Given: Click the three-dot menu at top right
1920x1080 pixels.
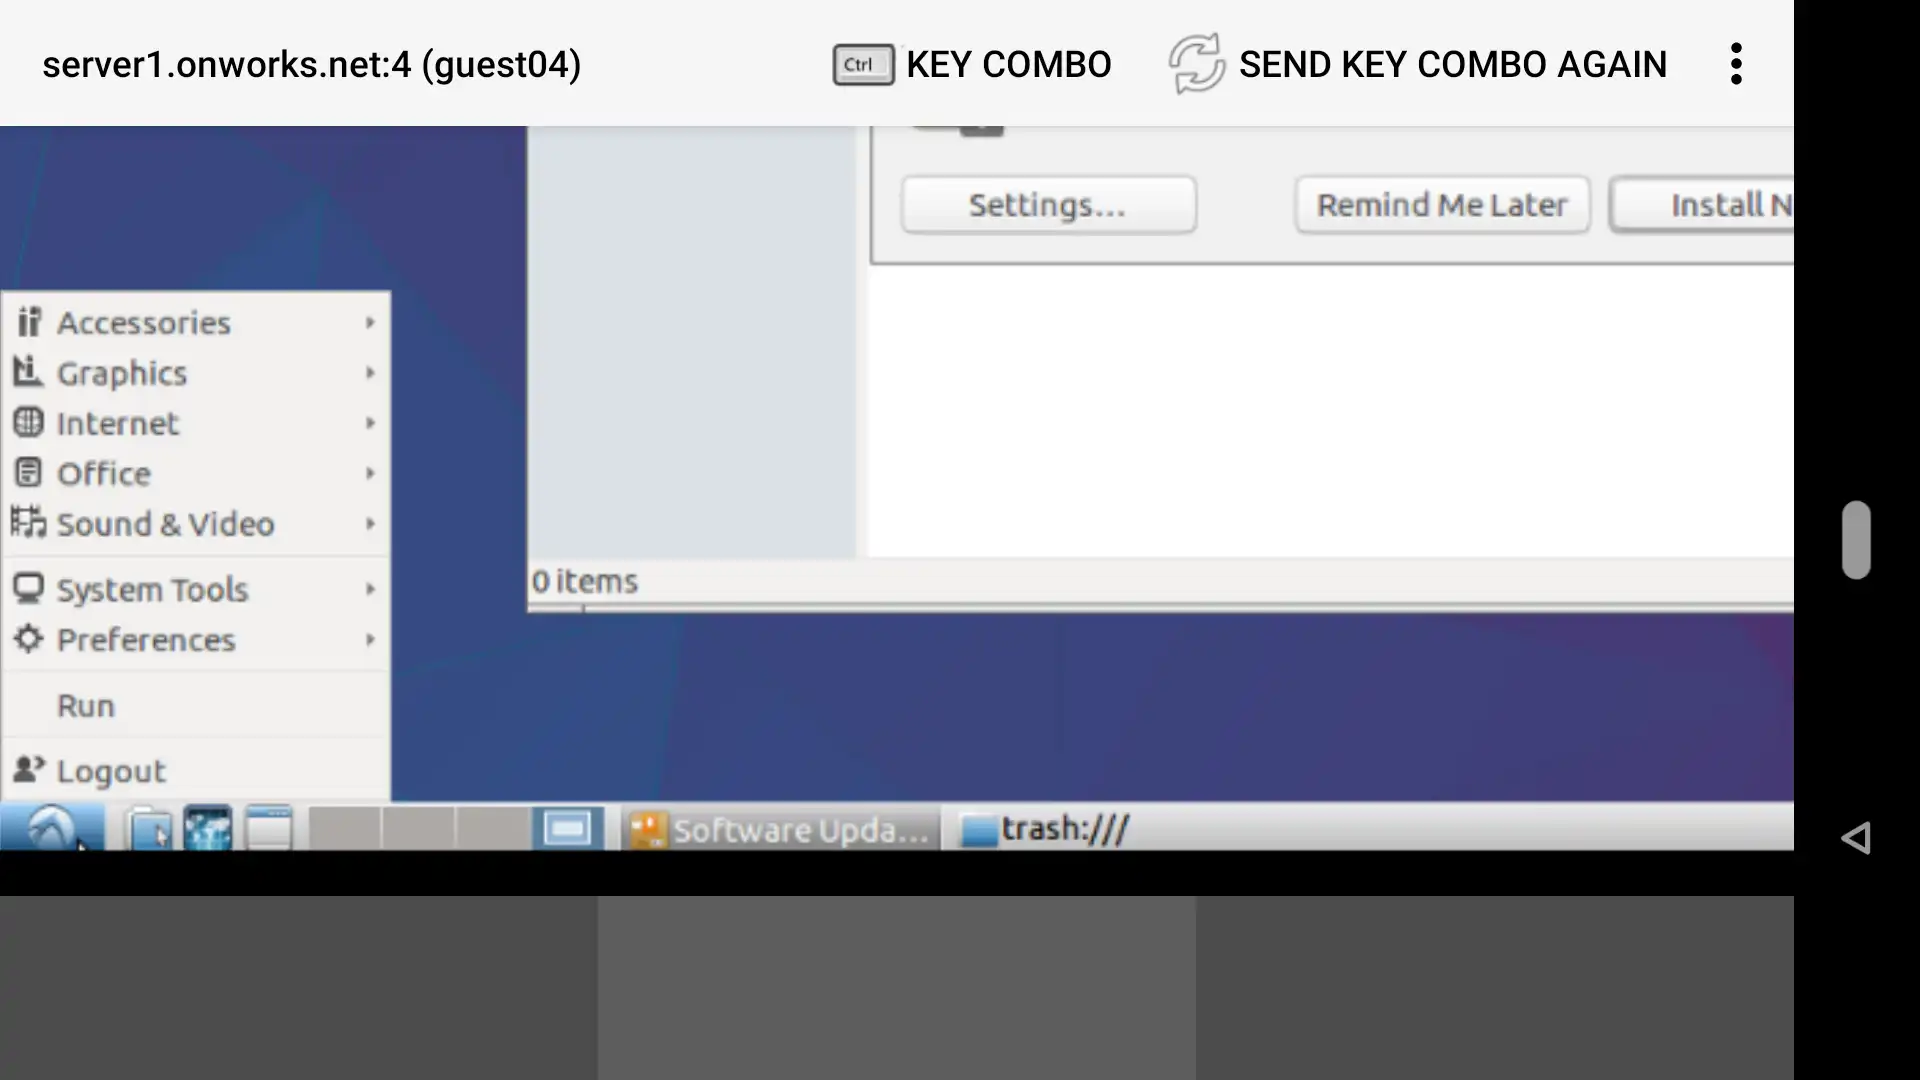Looking at the screenshot, I should 1735,63.
